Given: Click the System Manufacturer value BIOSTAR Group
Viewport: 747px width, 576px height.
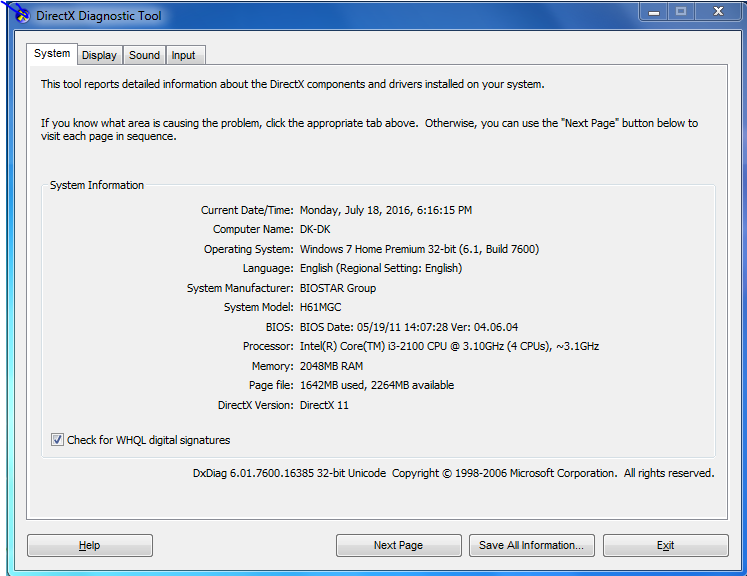Looking at the screenshot, I should coord(338,288).
